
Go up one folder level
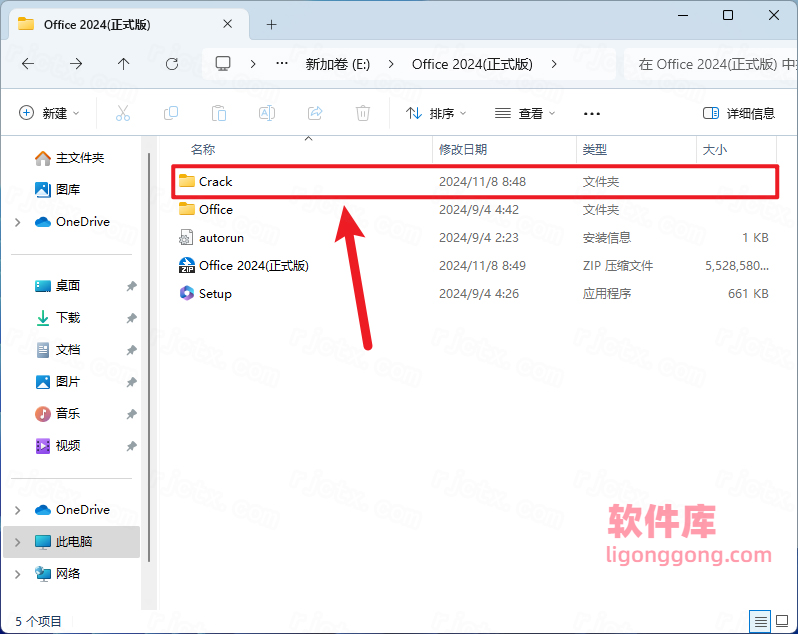pyautogui.click(x=124, y=64)
